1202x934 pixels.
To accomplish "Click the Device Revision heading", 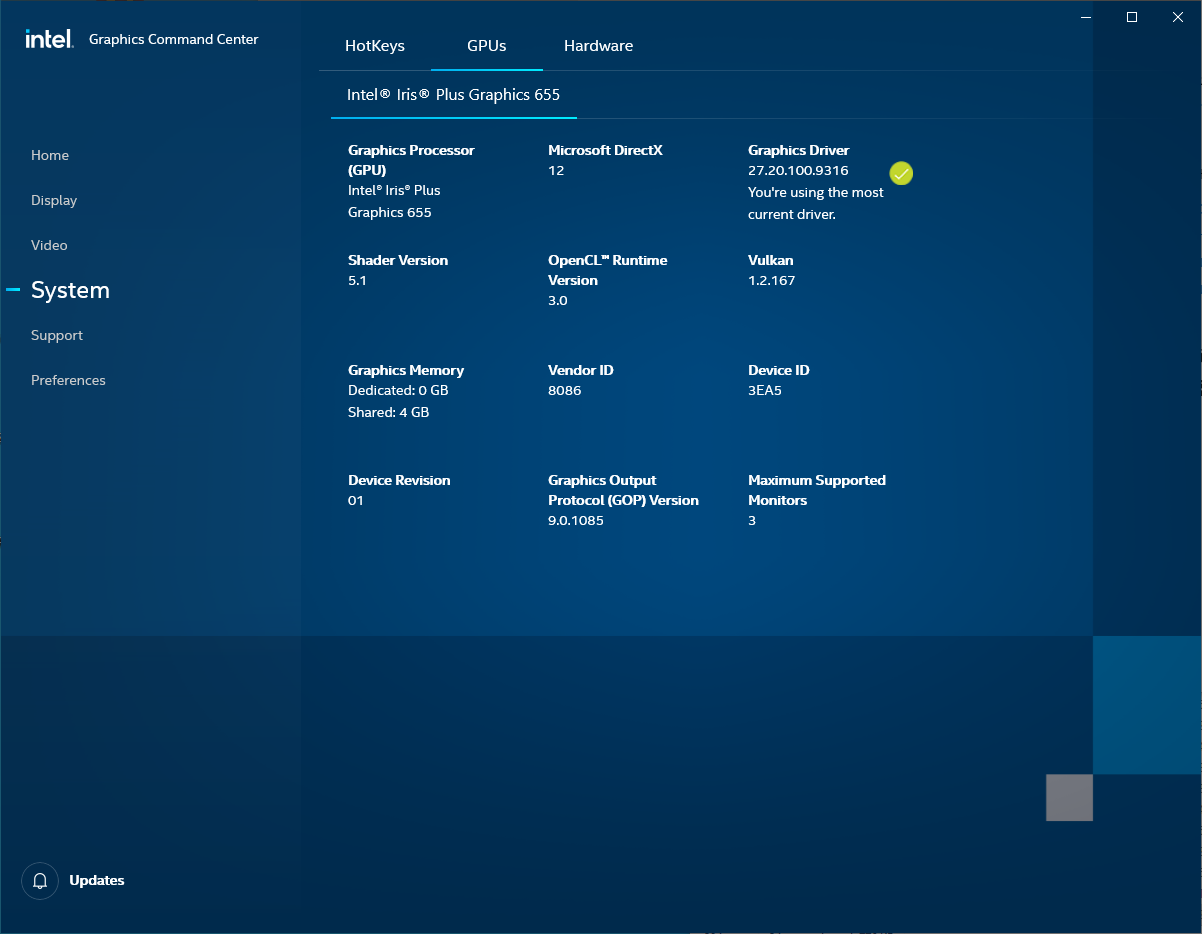I will point(399,480).
